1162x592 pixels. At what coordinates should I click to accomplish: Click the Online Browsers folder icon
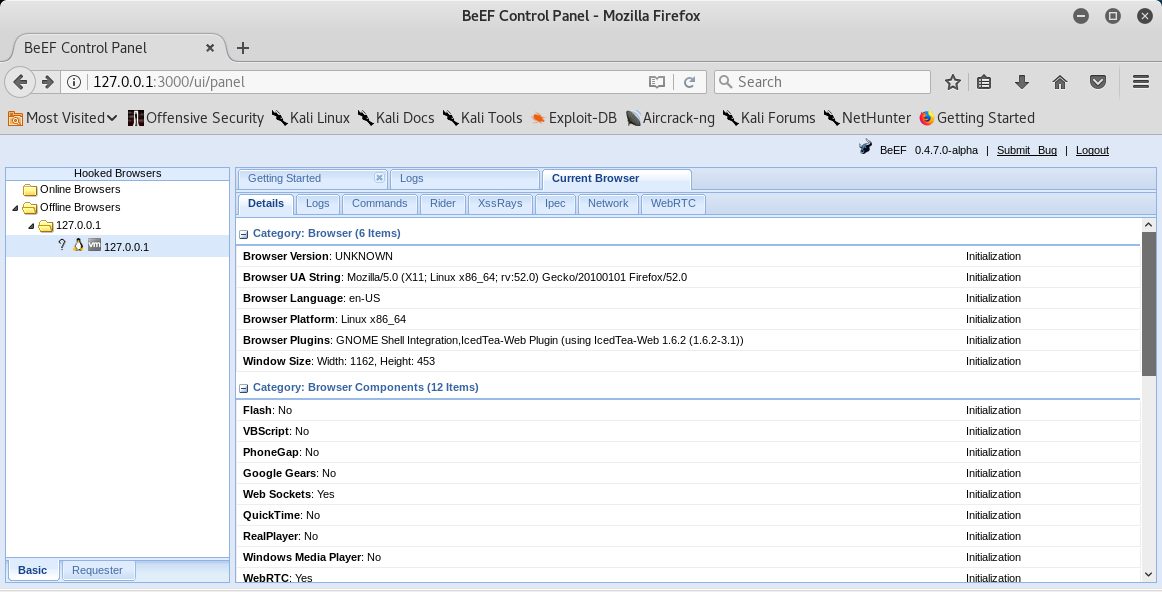tap(30, 190)
